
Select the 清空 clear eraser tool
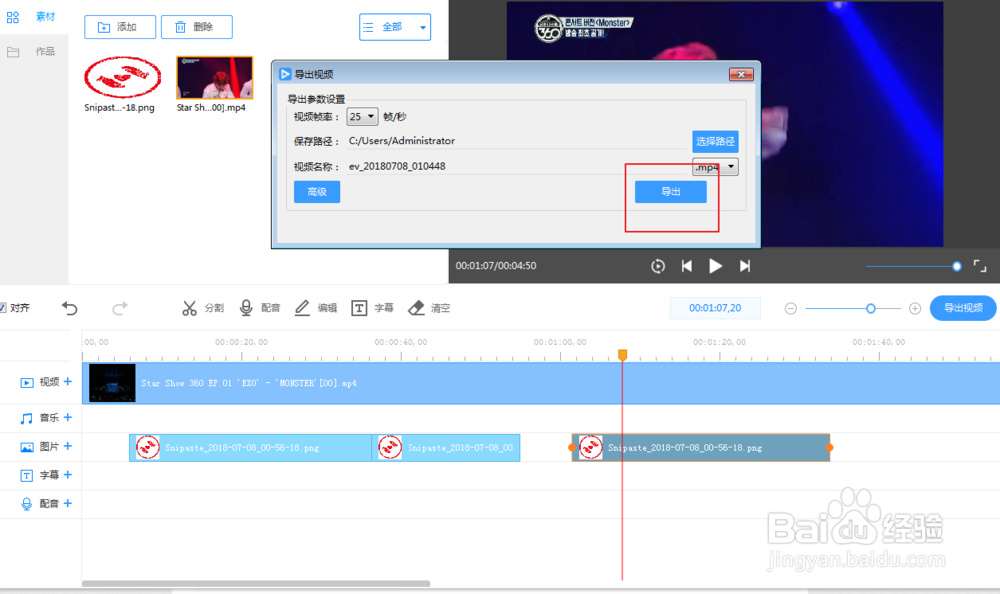click(x=429, y=308)
